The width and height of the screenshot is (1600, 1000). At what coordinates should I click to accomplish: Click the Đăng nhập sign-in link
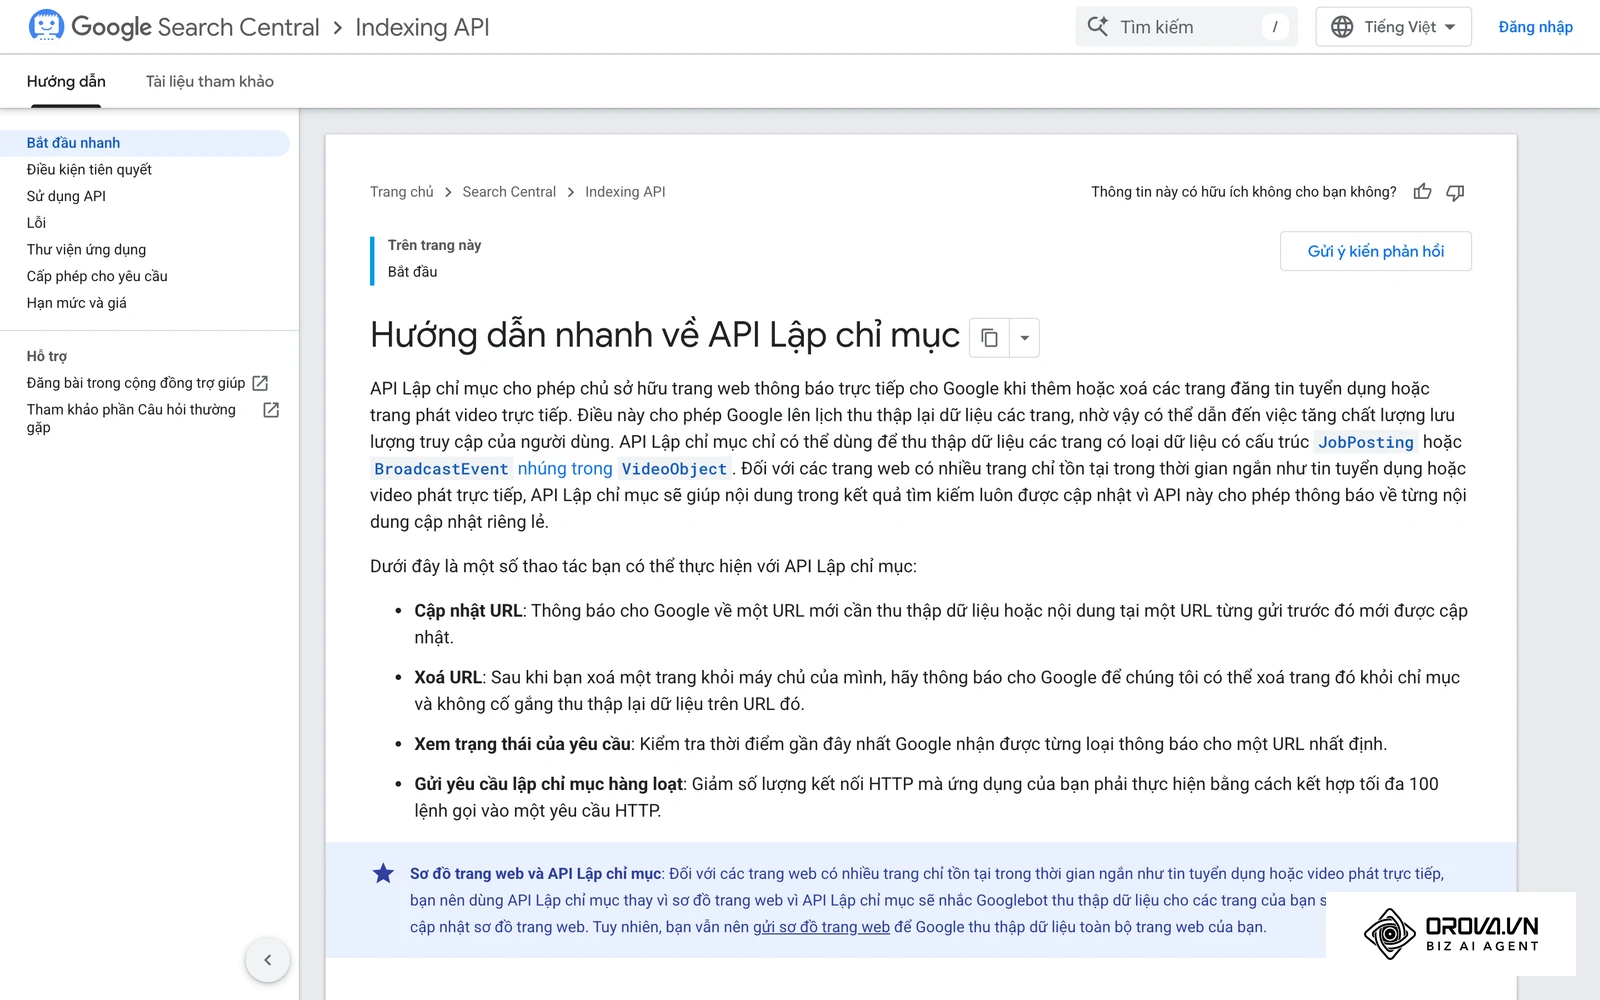tap(1535, 27)
